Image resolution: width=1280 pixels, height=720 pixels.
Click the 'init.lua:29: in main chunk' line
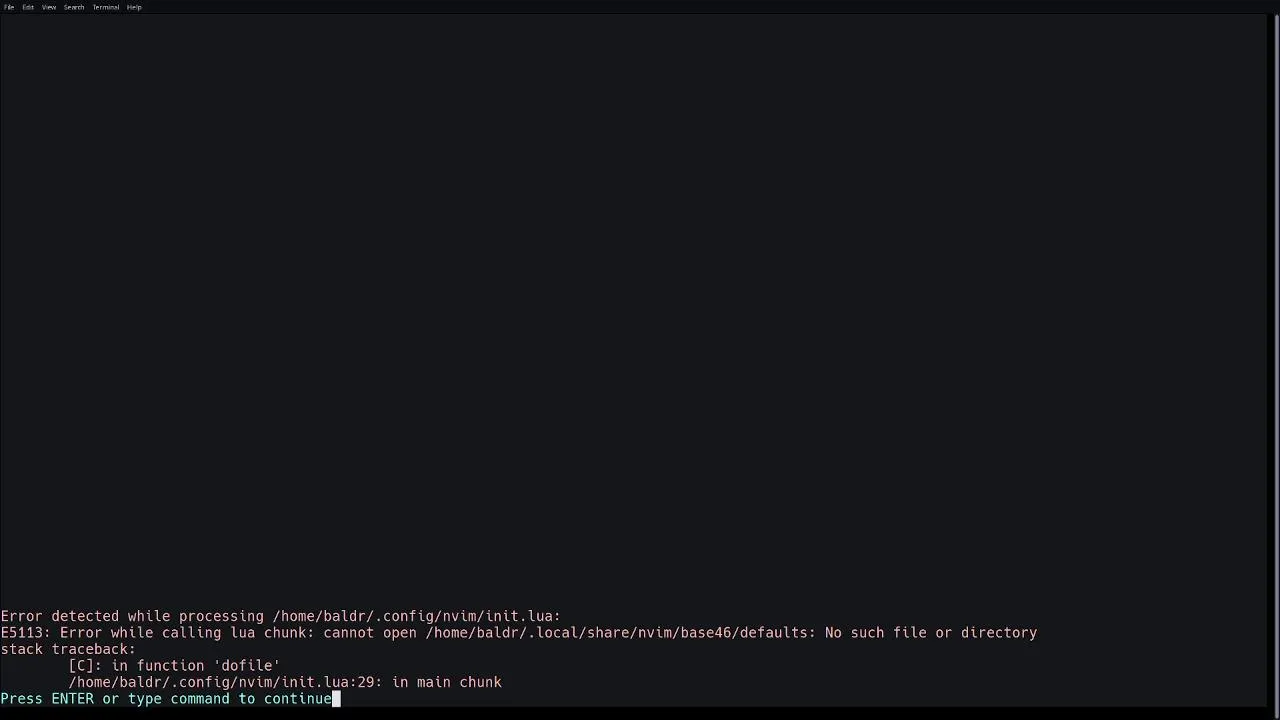coord(285,682)
